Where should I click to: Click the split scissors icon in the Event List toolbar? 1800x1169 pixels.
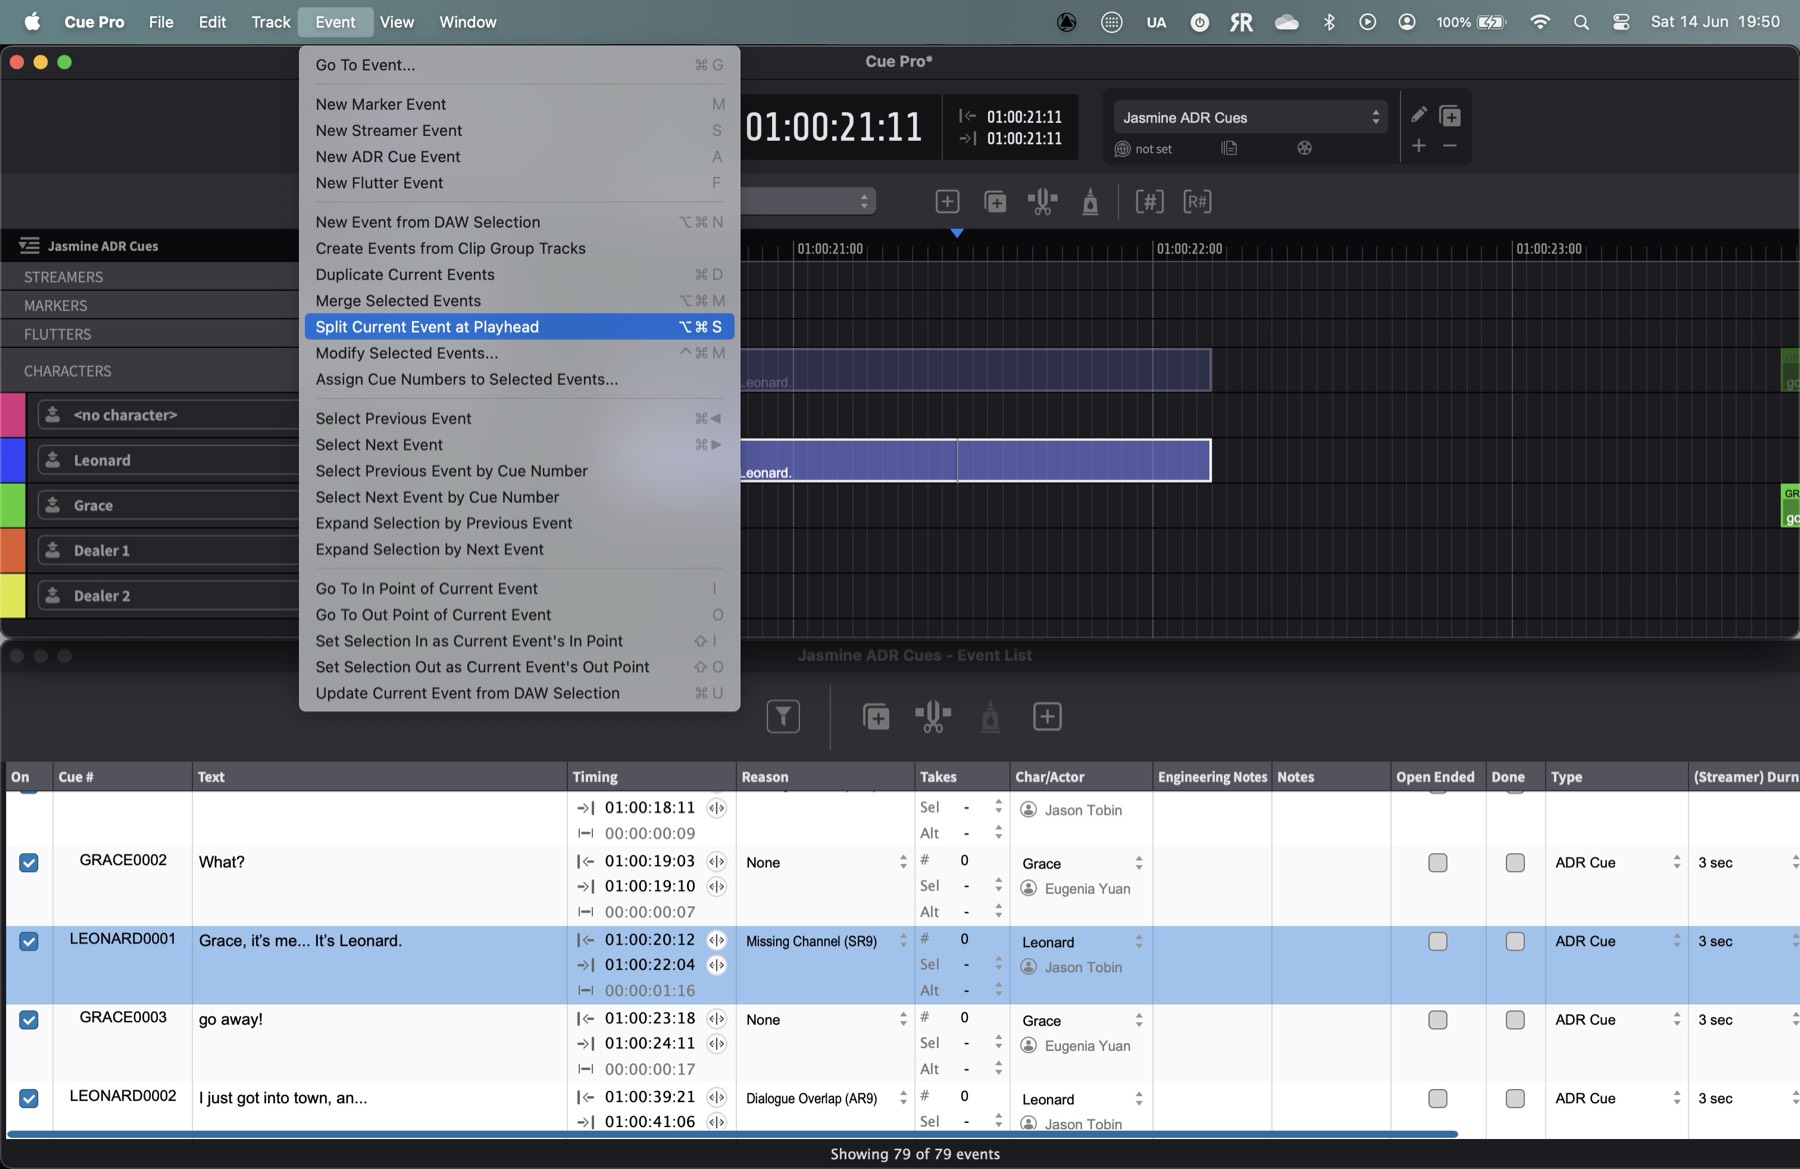tap(933, 716)
